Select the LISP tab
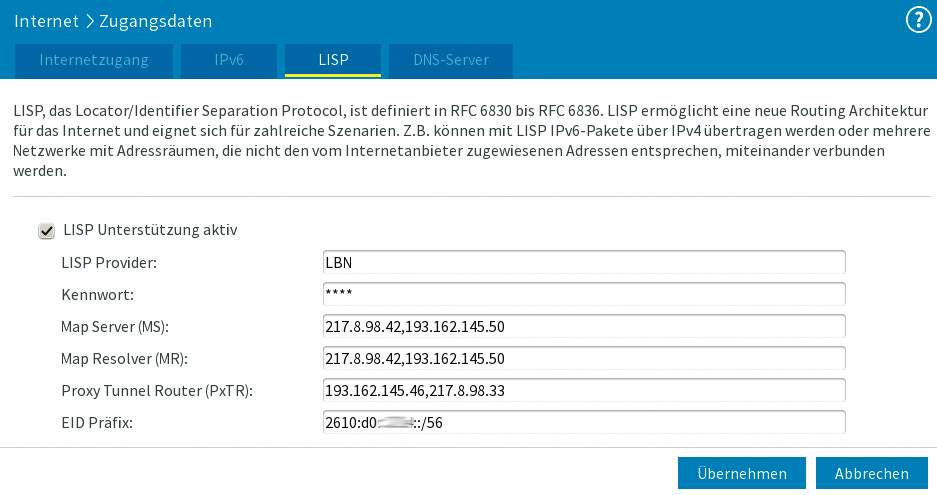Screen dimensions: 937x495 [x=333, y=60]
